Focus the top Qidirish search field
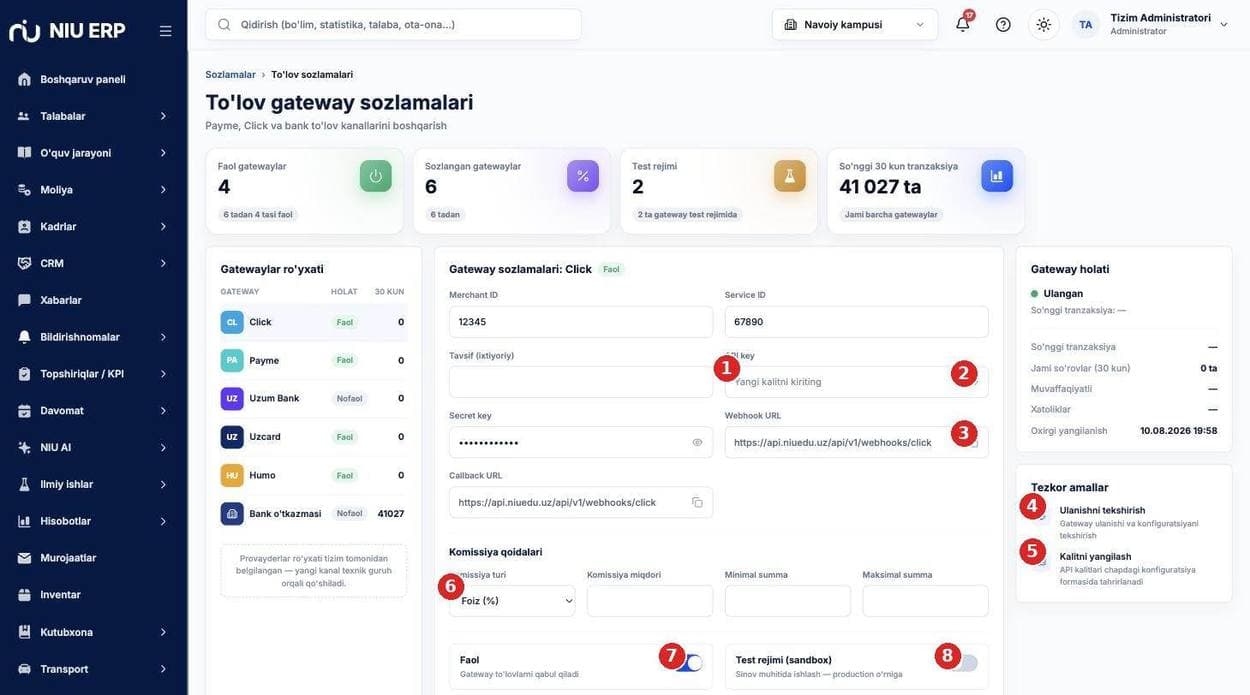This screenshot has height=695, width=1250. [x=393, y=24]
